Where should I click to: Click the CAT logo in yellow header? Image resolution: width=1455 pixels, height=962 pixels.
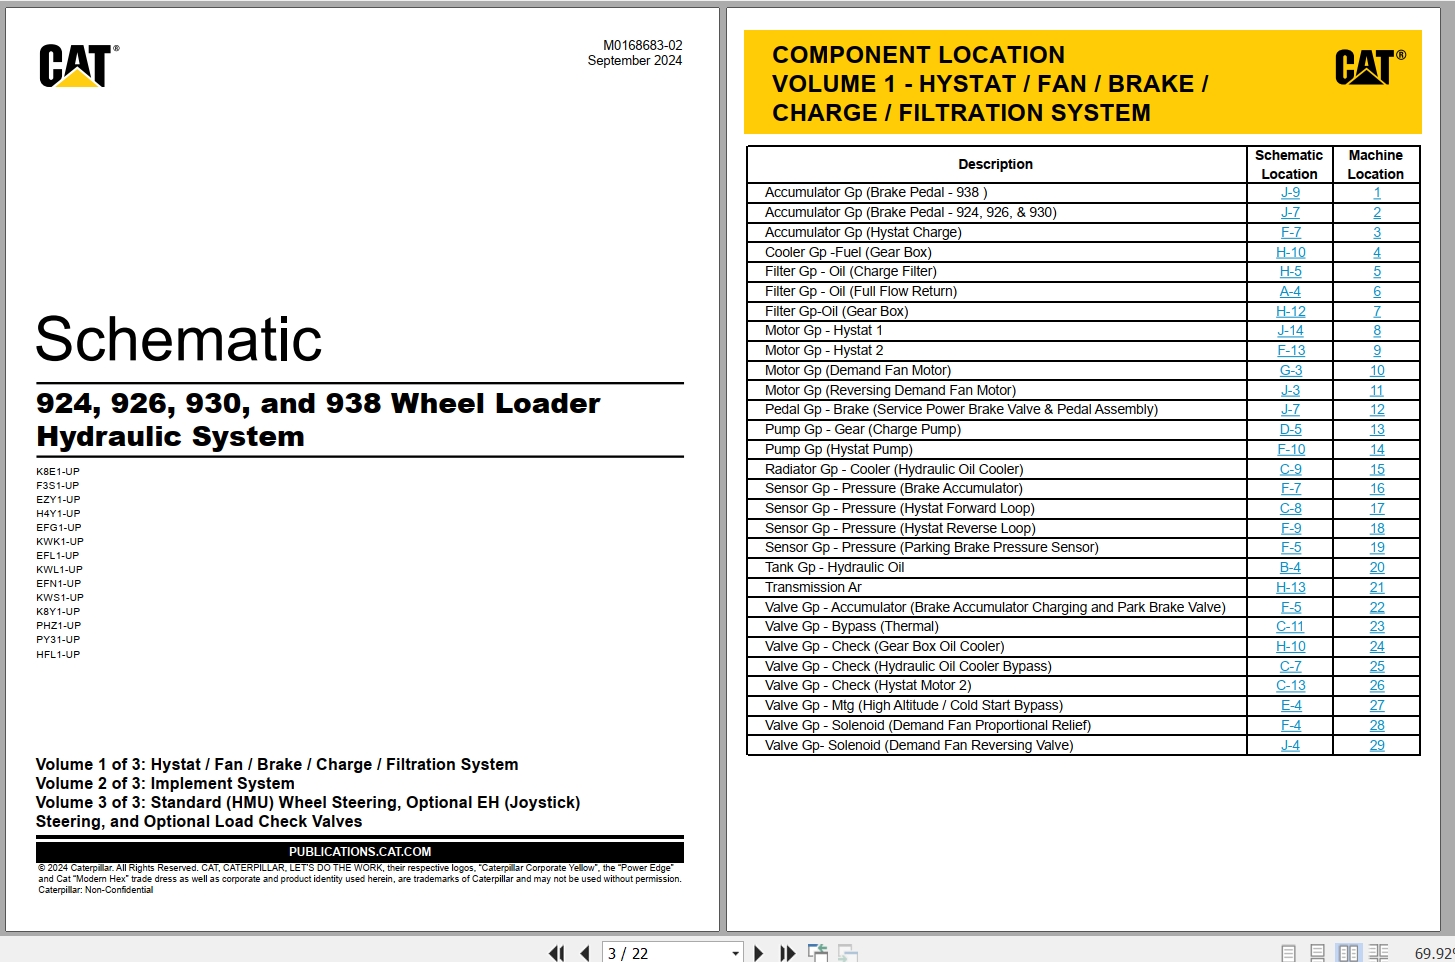1370,67
